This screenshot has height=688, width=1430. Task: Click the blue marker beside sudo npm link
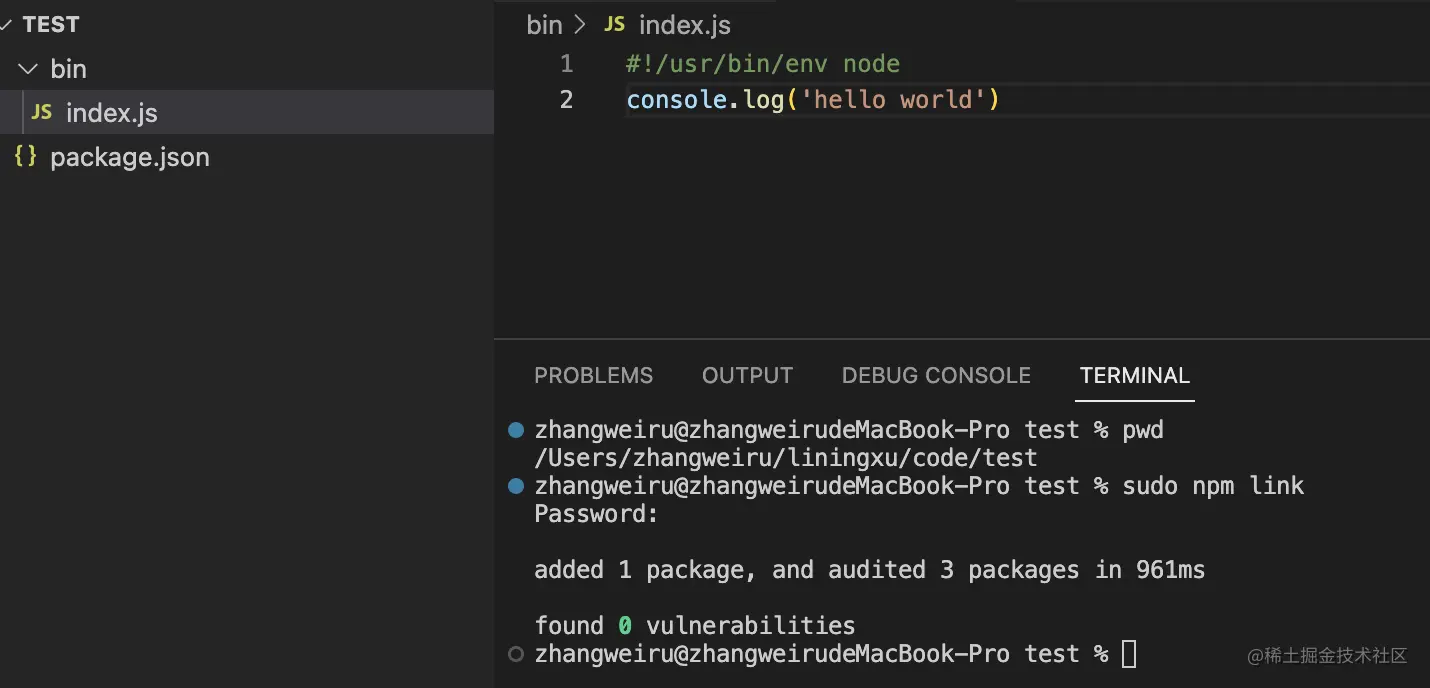516,486
